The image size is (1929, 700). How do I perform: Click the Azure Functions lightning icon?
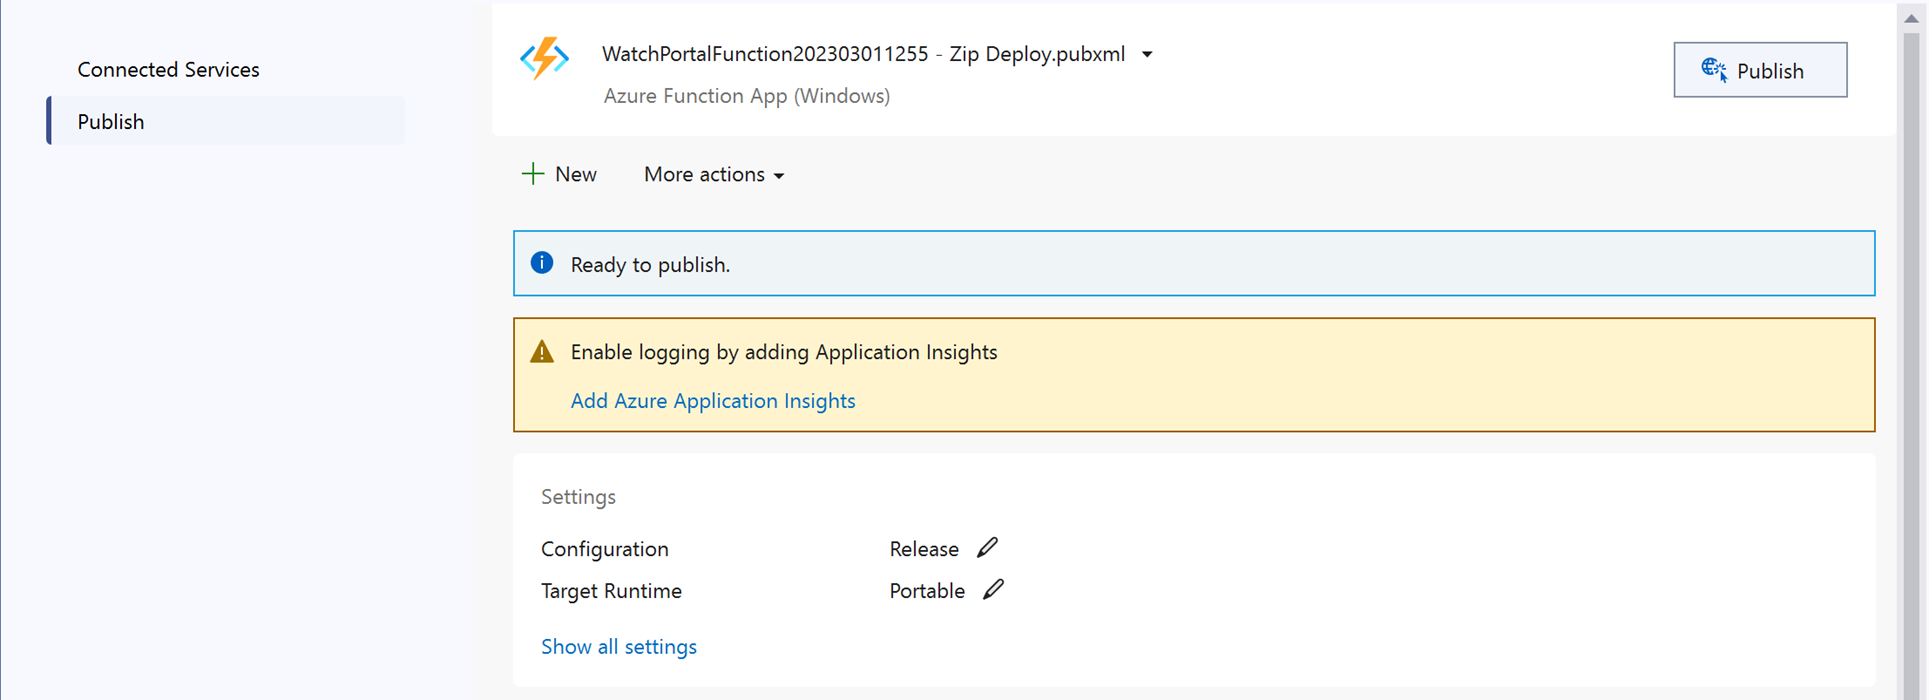(x=544, y=58)
